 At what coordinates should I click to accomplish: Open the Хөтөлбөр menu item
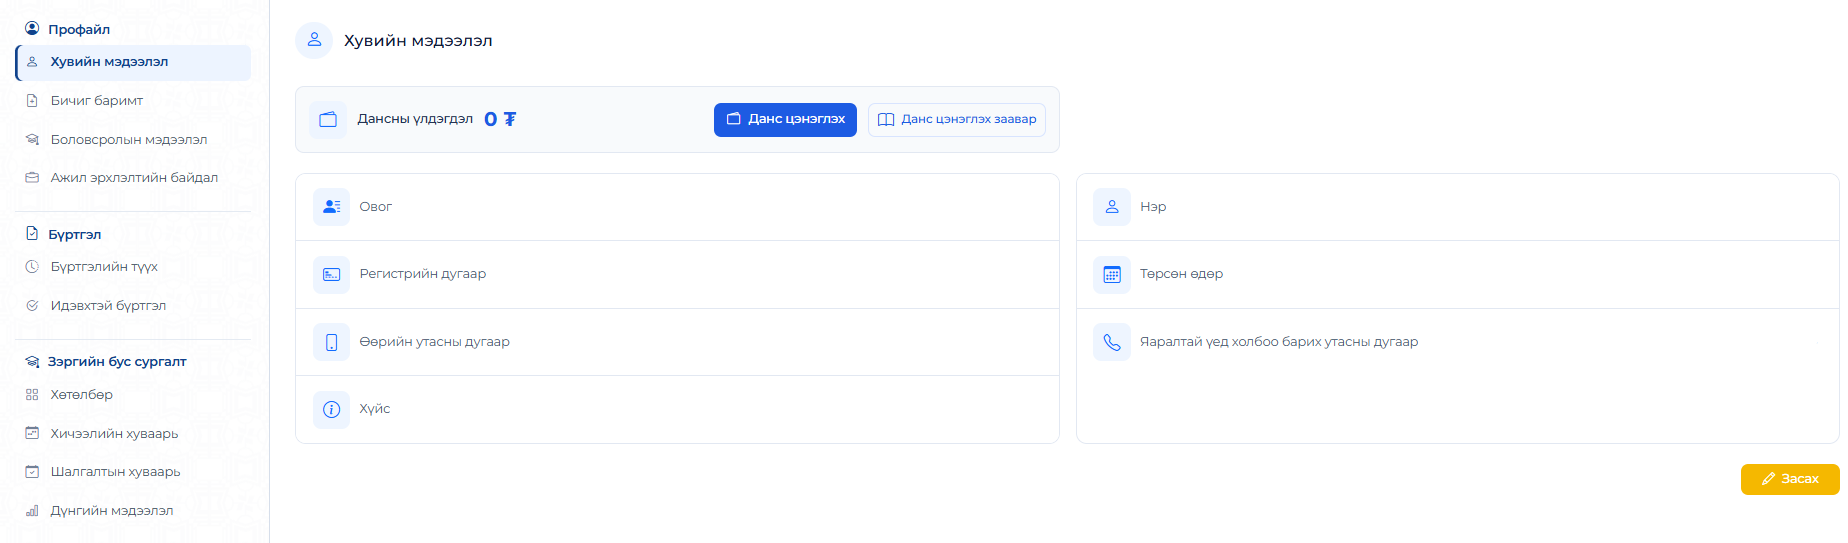click(x=133, y=395)
